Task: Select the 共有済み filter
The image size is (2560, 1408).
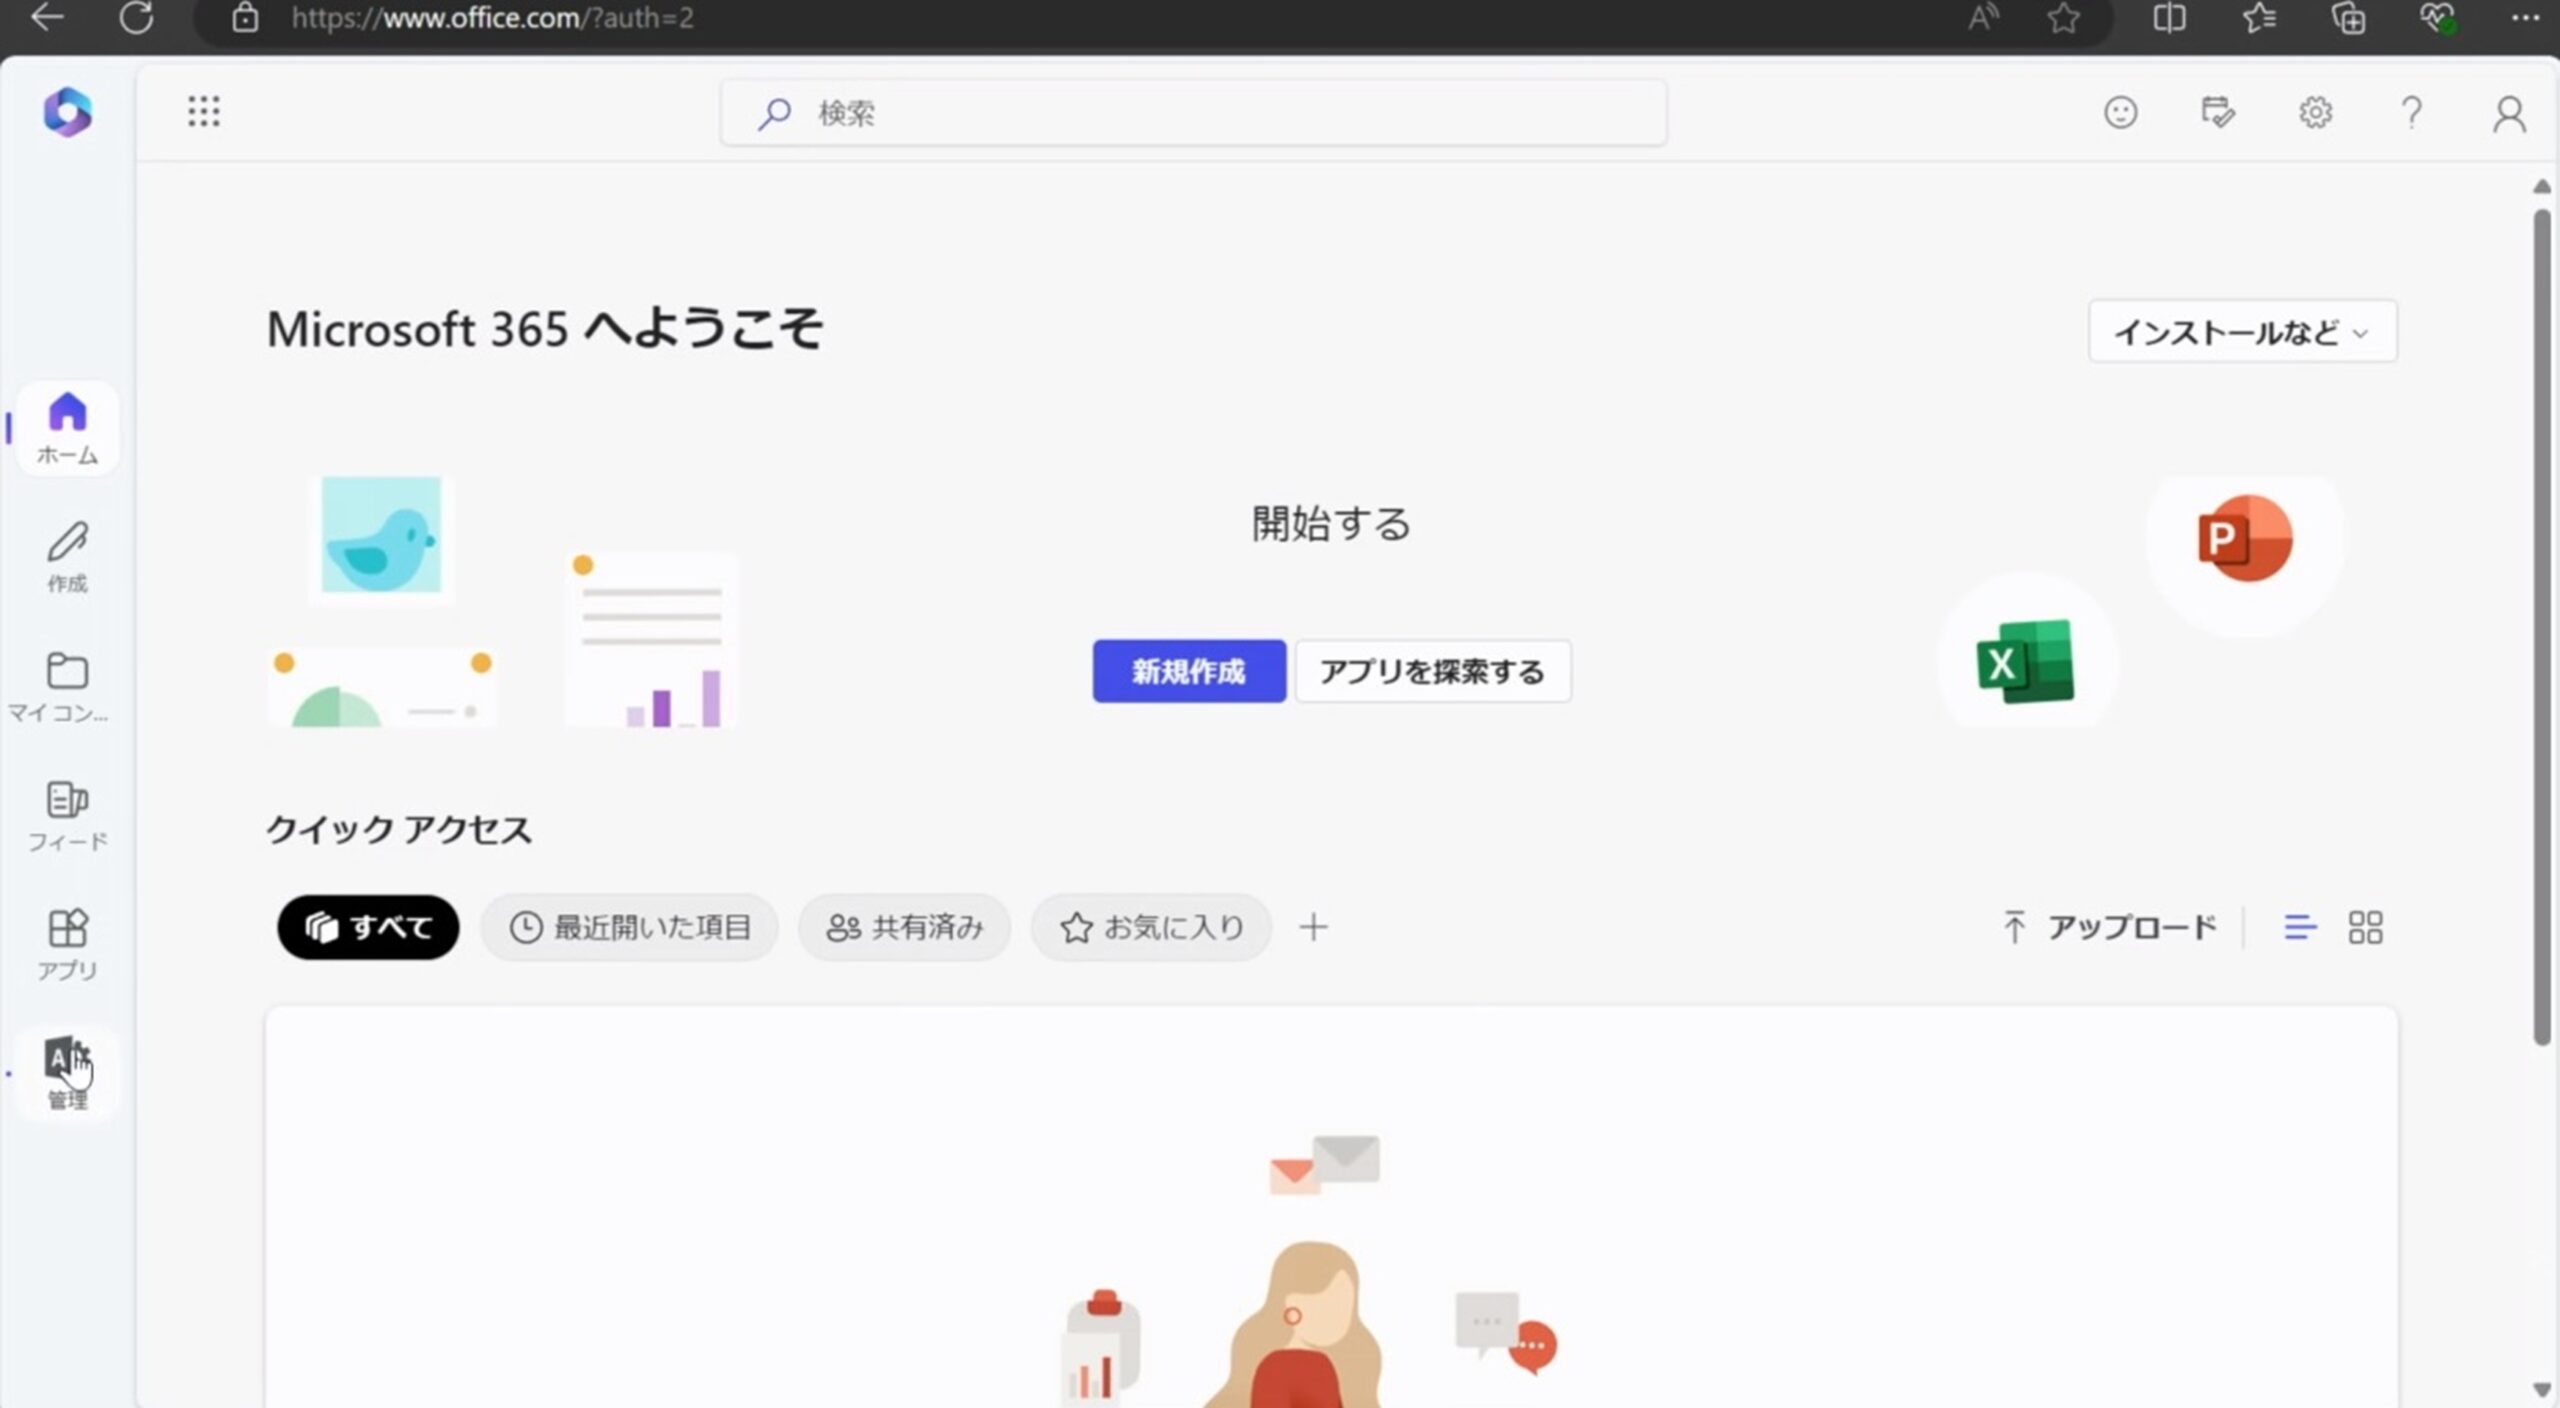Action: (x=904, y=927)
